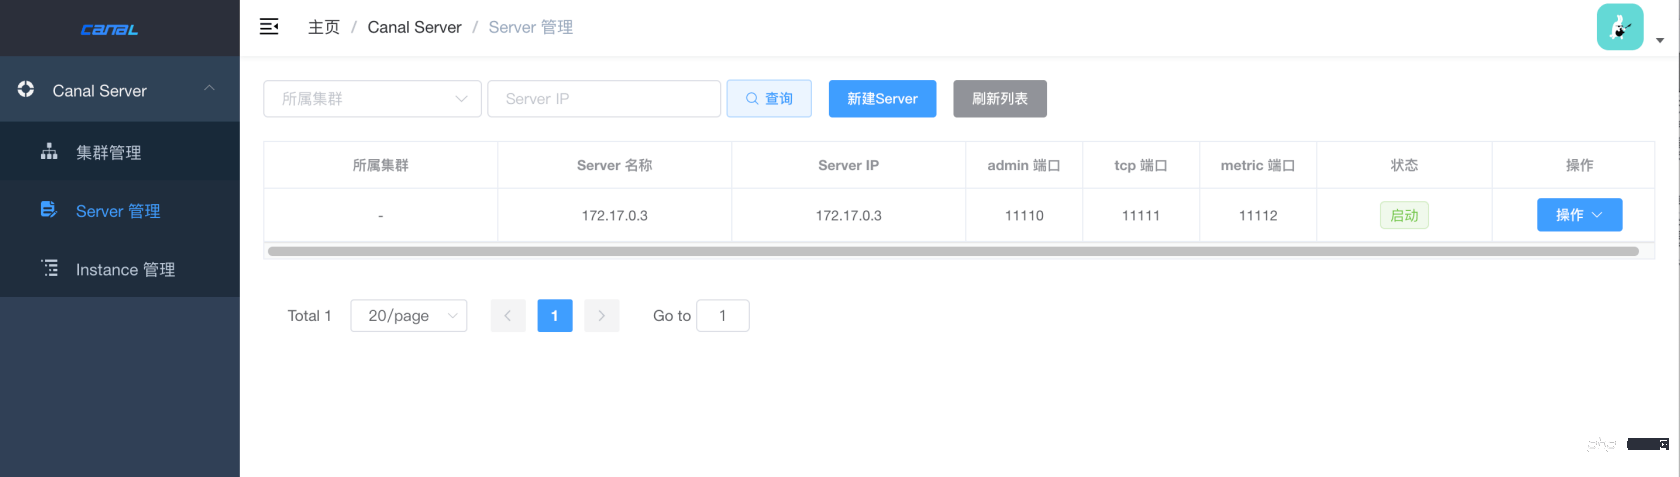Viewport: 1680px width, 477px height.
Task: Open the 所属集群 filter dropdown
Action: click(372, 99)
